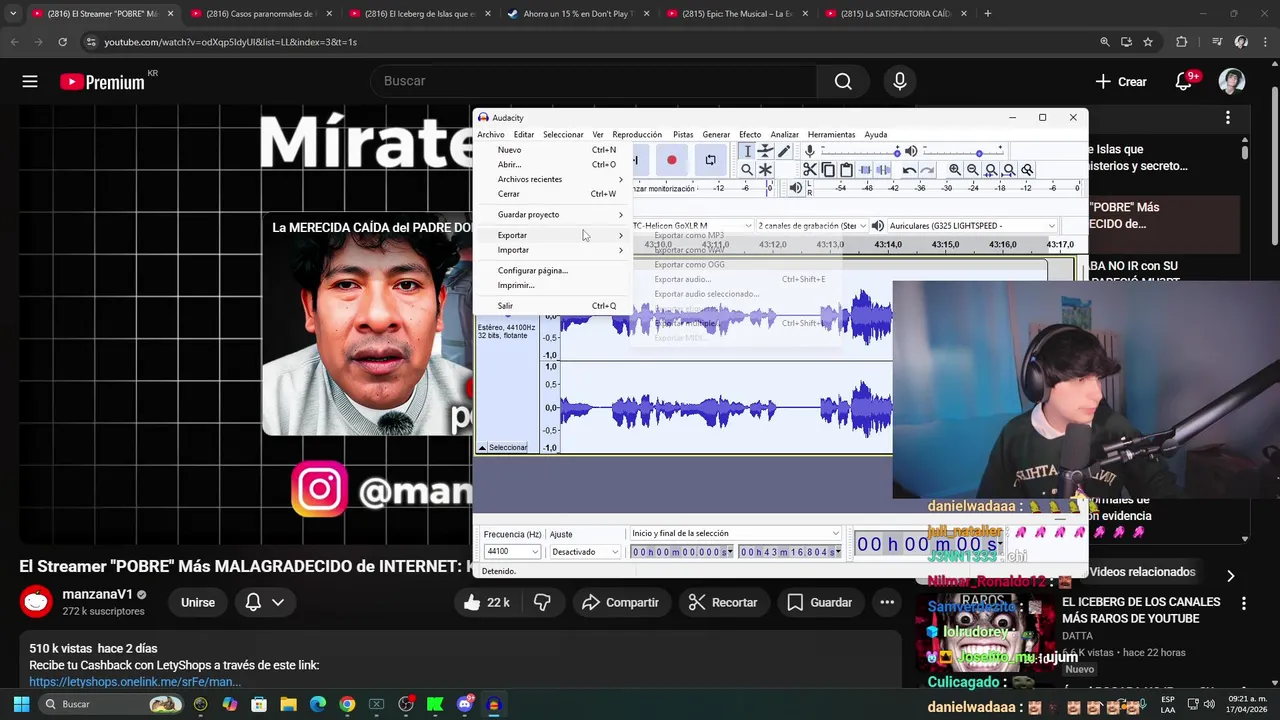
Task: Click the Redo arrow in Audacity
Action: tap(927, 170)
